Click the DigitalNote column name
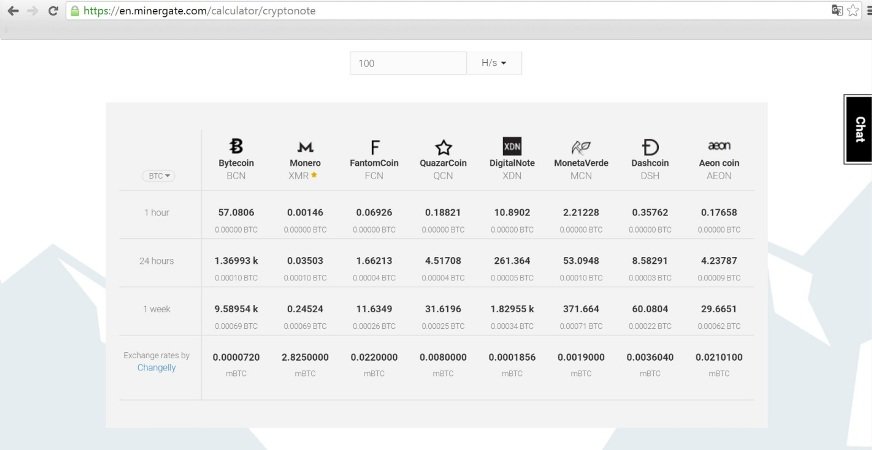Screen dimensions: 872x450 (x=512, y=163)
